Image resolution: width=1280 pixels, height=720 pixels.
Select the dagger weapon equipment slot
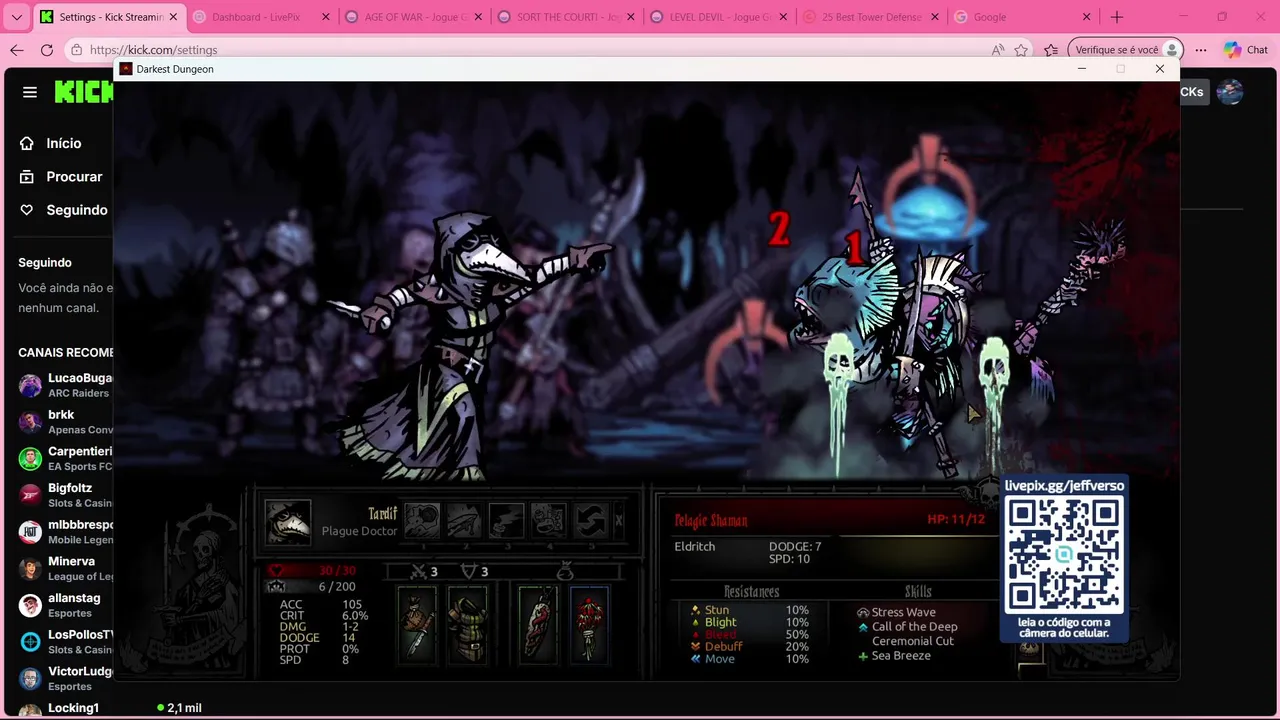pyautogui.click(x=417, y=624)
